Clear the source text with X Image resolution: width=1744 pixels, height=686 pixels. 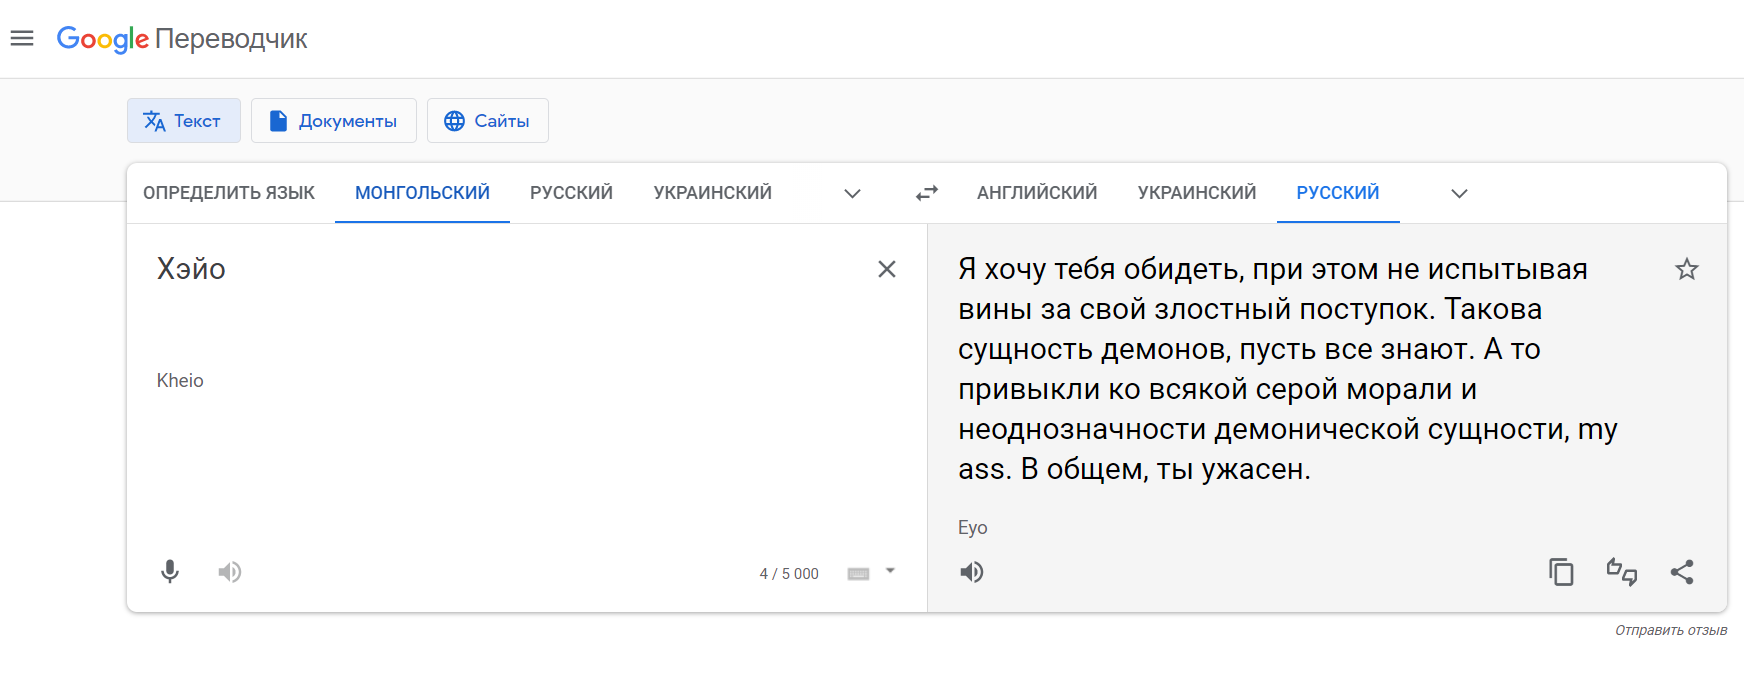coord(887,269)
